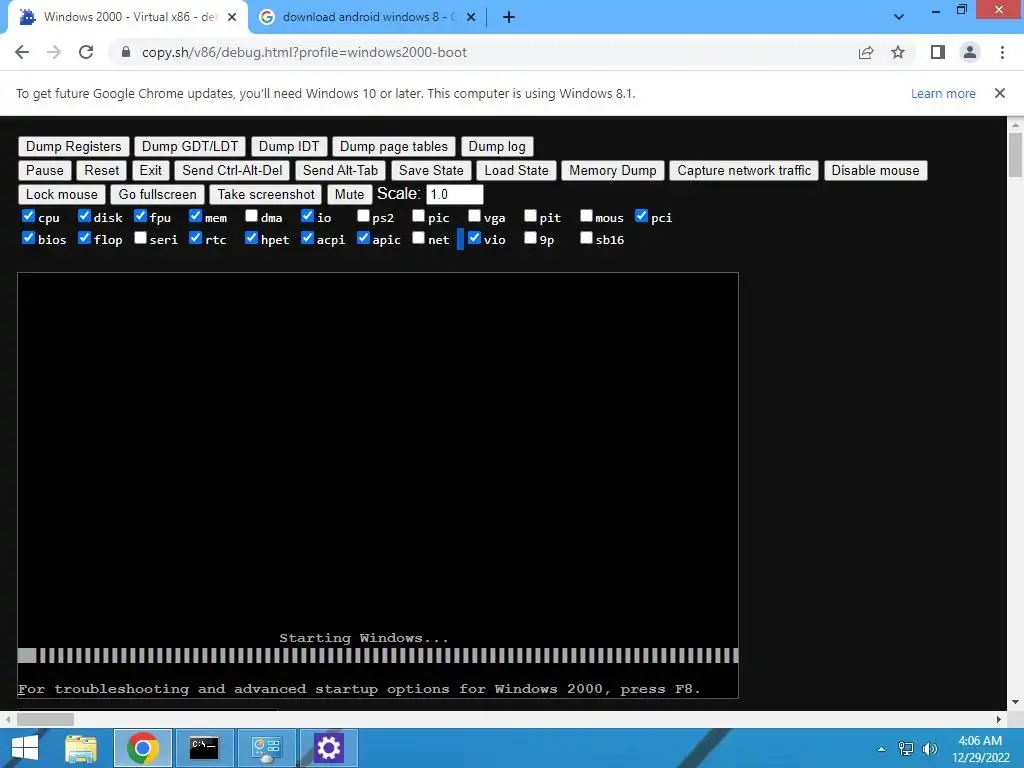Click the Dump log button
The height and width of the screenshot is (768, 1024).
click(497, 146)
